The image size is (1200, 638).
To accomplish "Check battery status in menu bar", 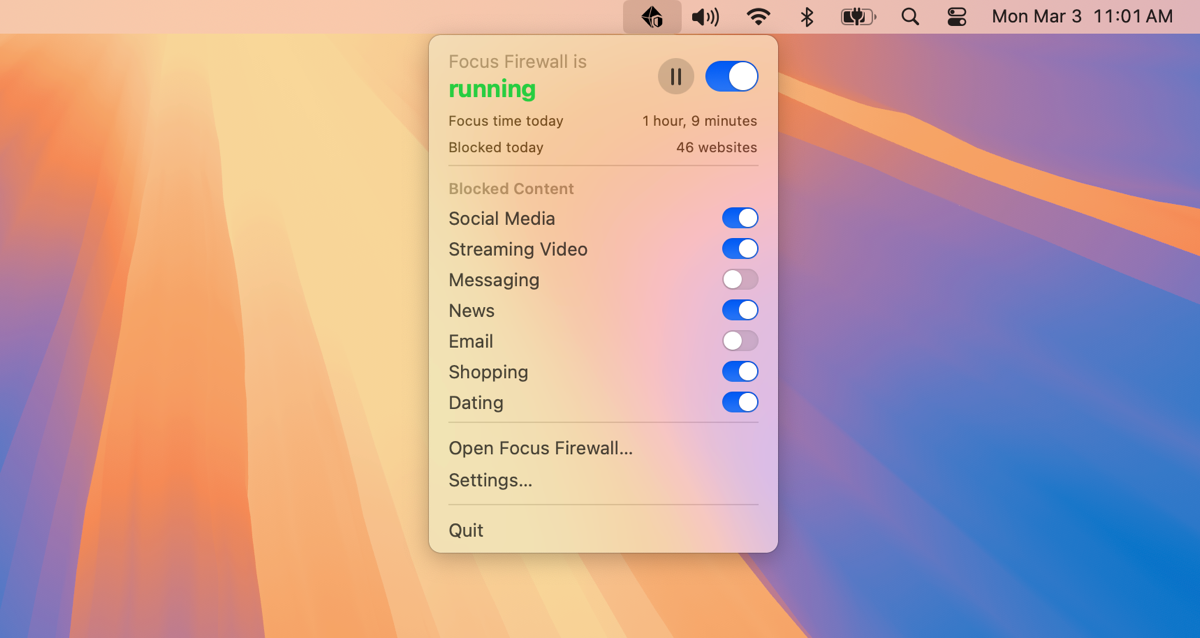I will point(858,16).
